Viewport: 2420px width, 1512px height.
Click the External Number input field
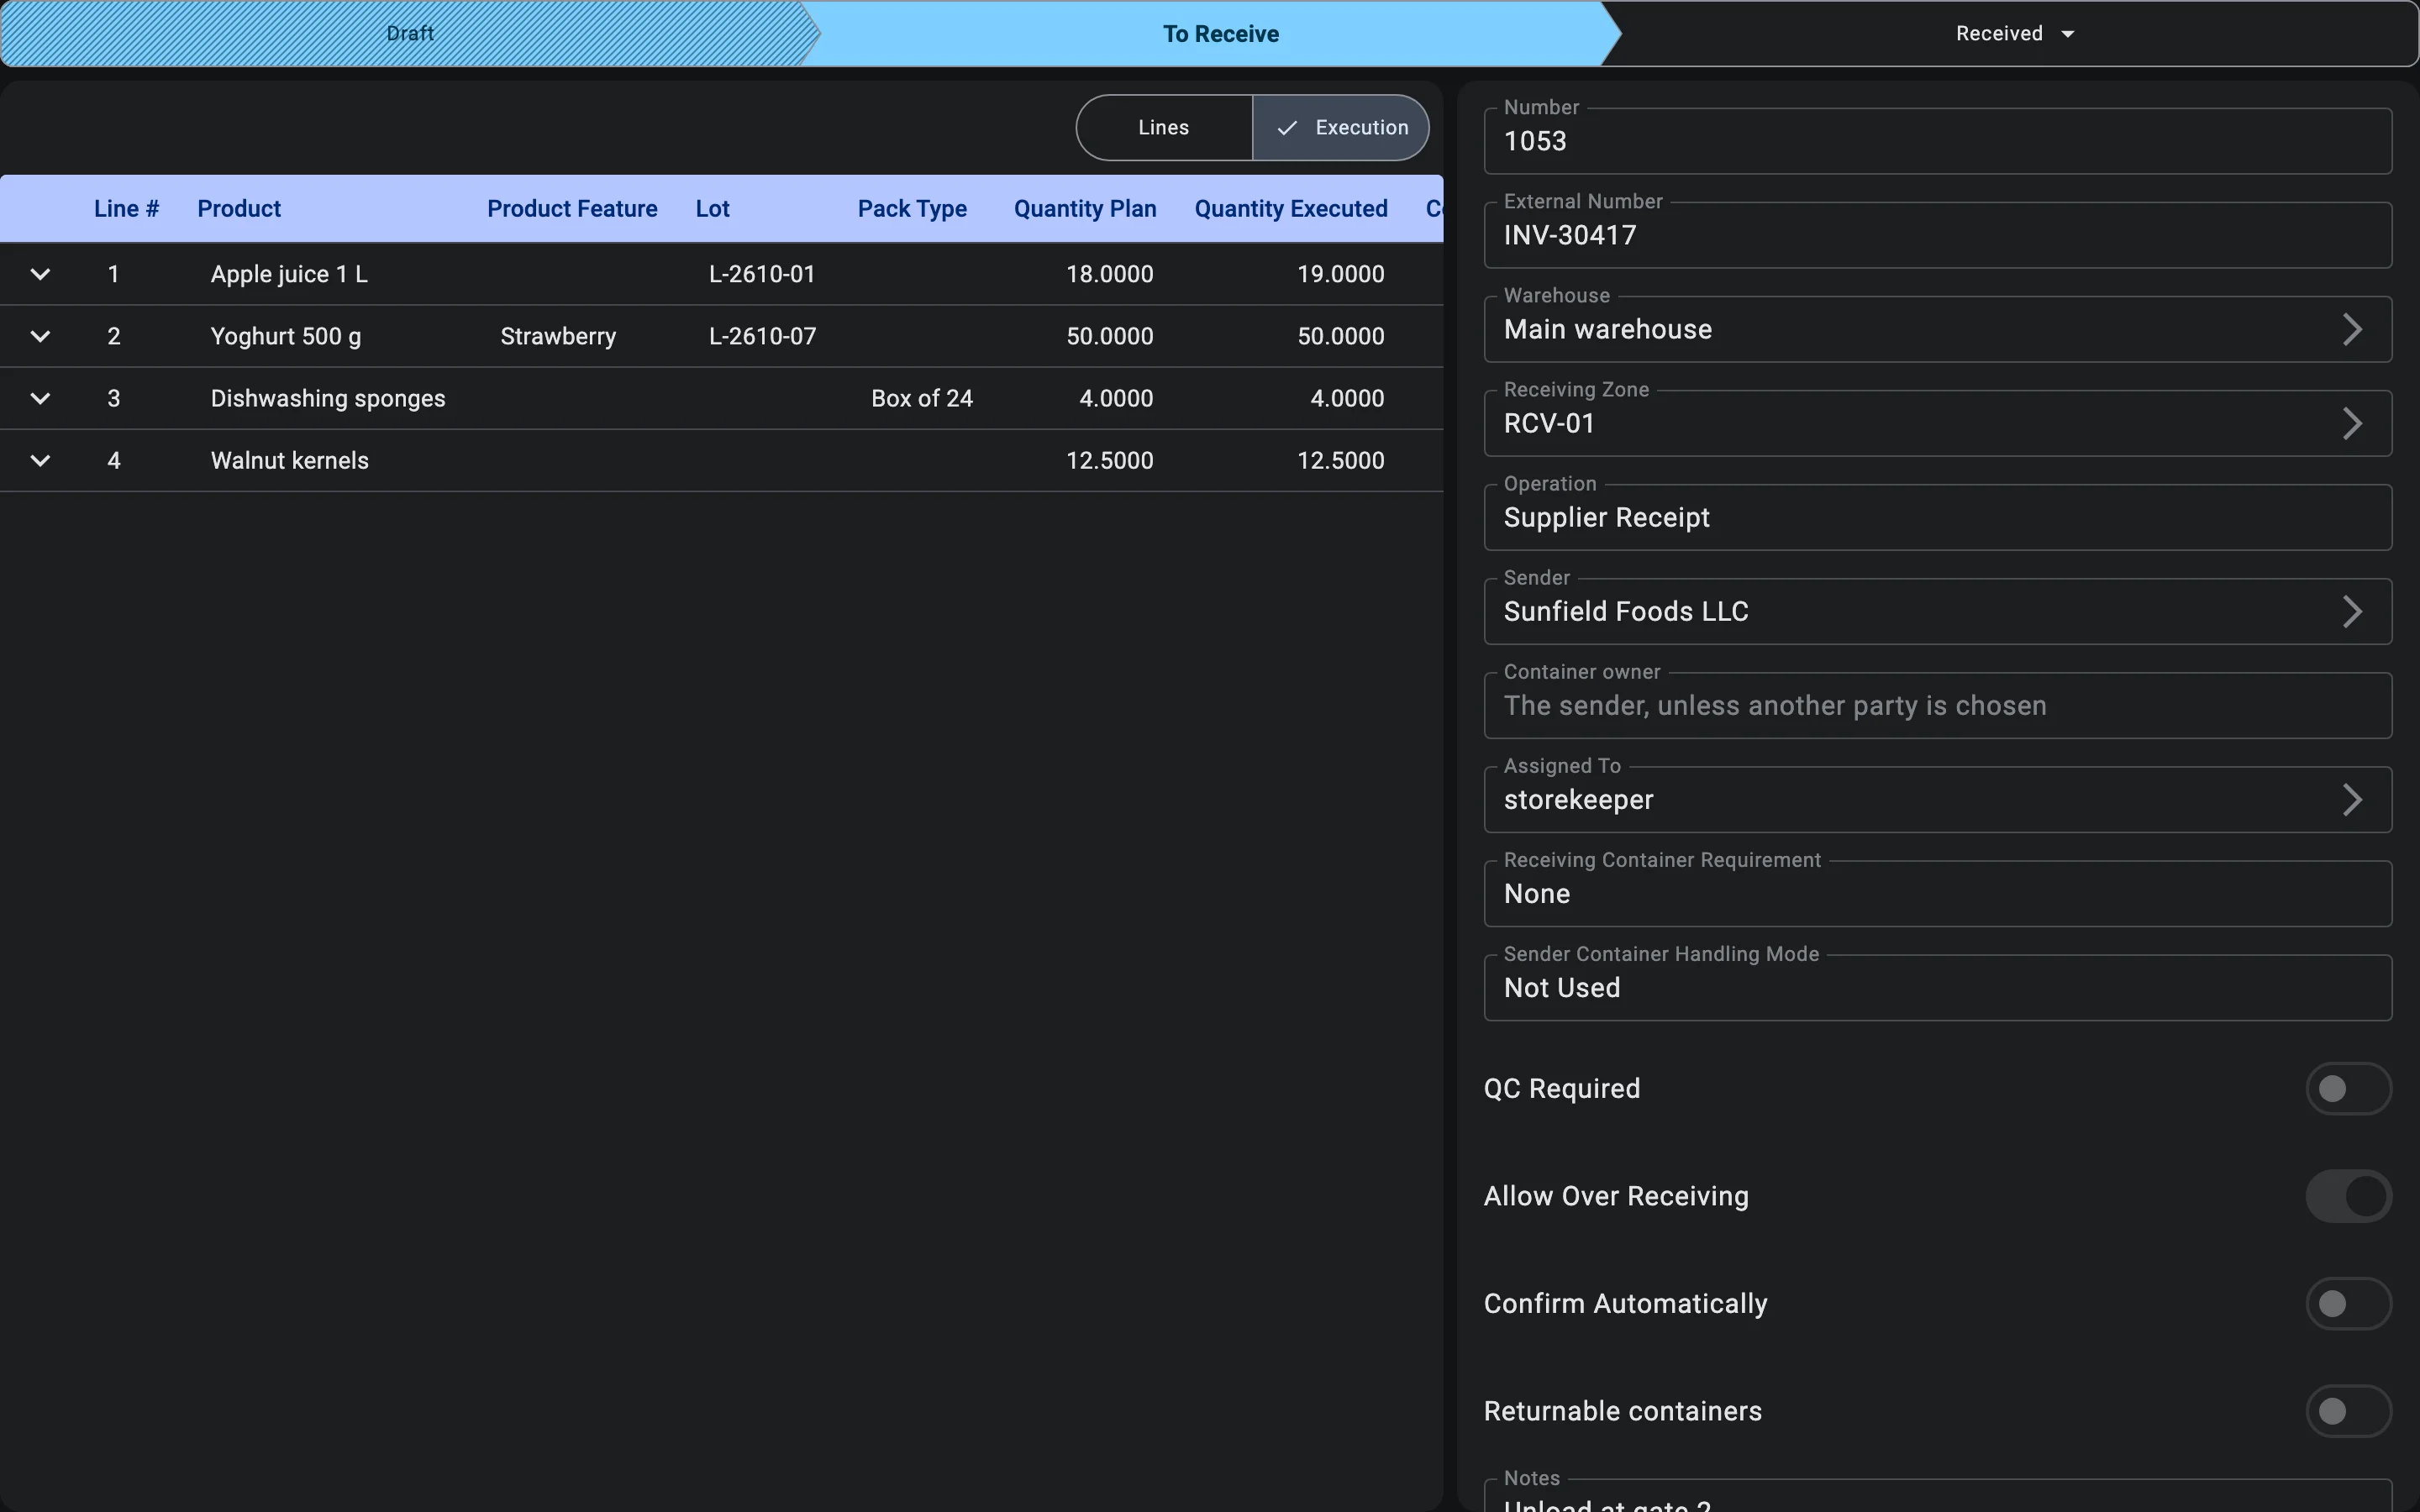[x=1938, y=235]
